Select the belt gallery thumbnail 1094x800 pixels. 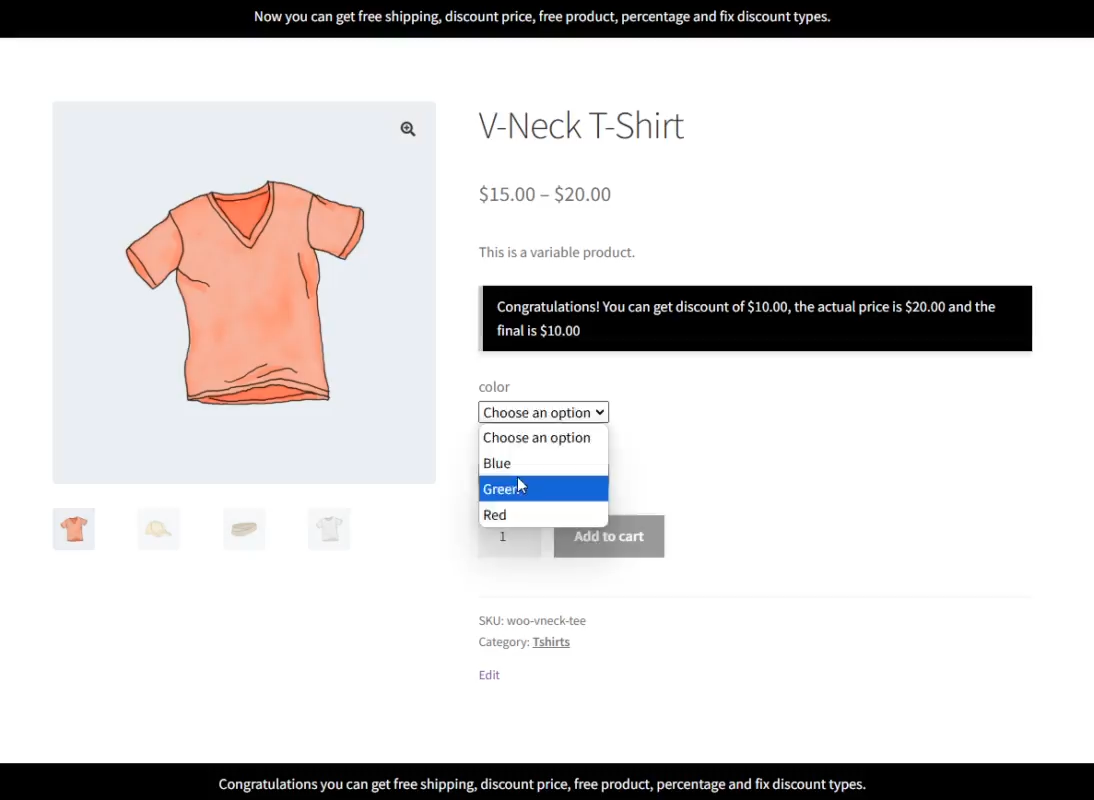tap(244, 529)
